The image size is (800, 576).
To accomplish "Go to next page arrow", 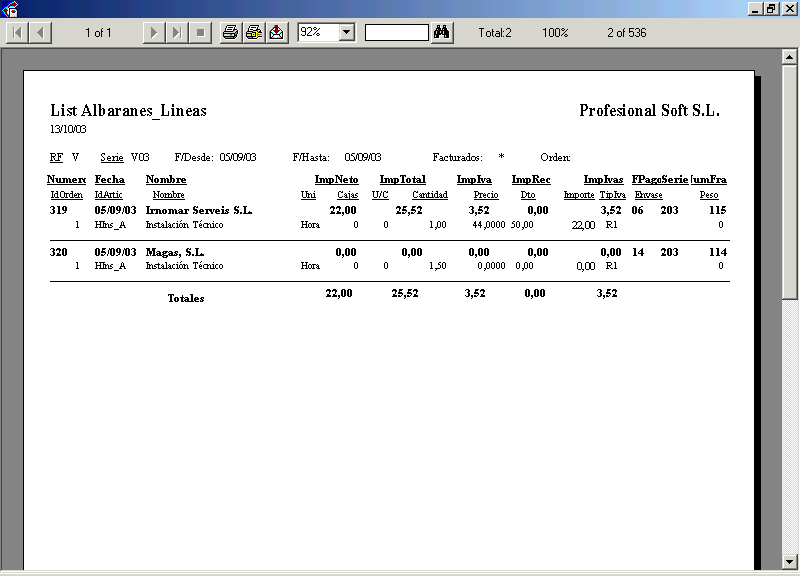I will (153, 33).
